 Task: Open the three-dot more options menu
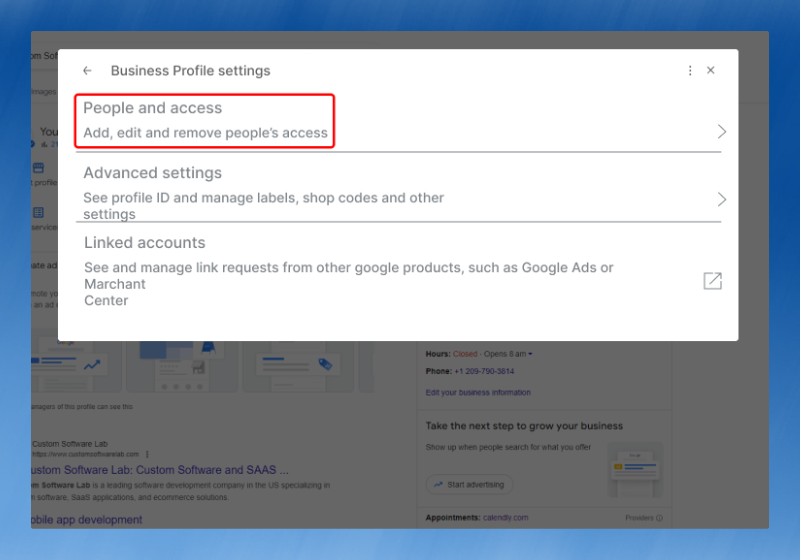point(690,70)
